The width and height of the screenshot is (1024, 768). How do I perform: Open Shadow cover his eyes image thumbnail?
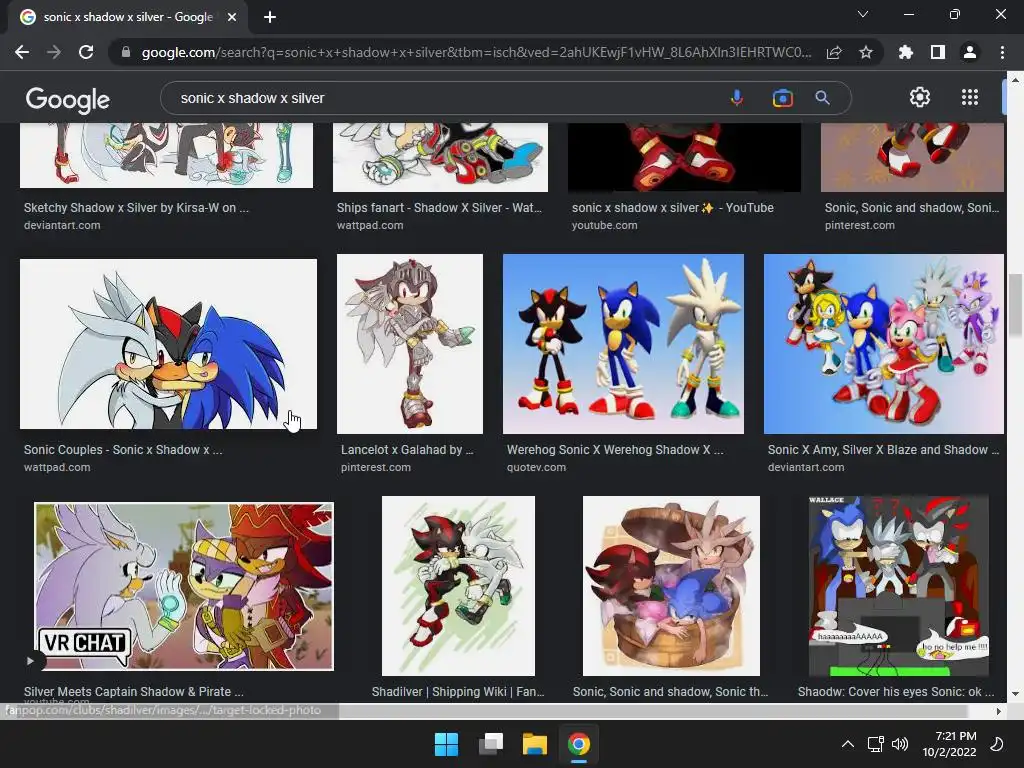[899, 586]
